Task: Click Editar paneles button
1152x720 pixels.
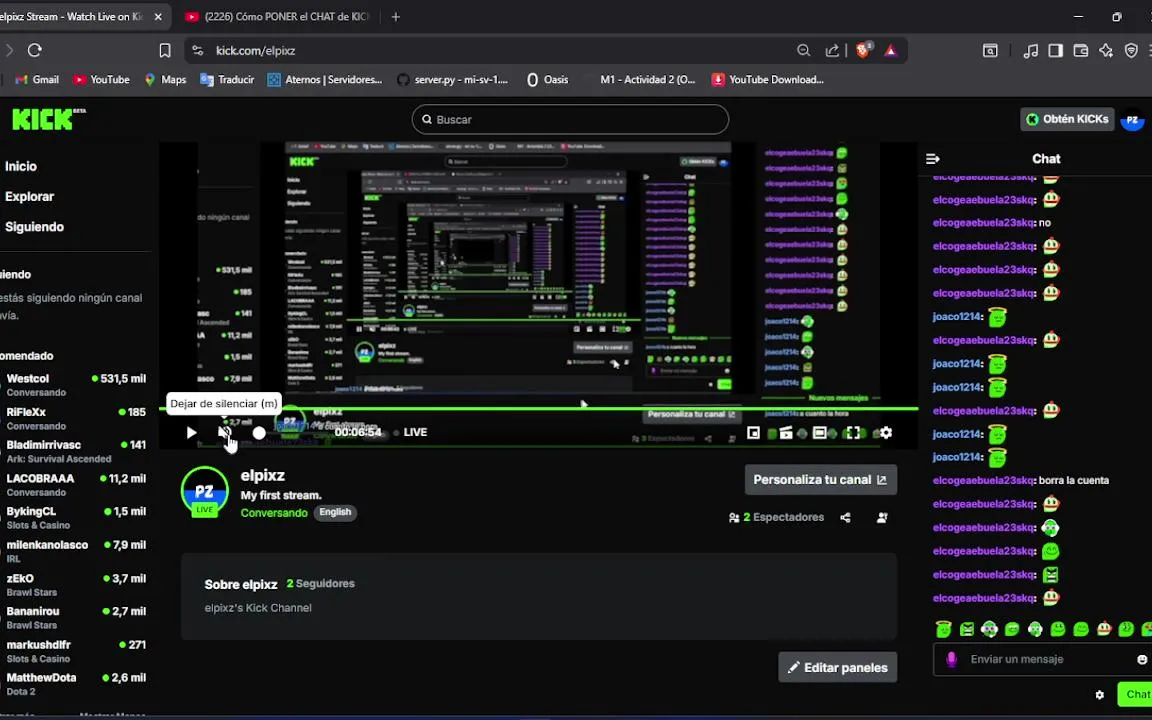Action: (838, 667)
